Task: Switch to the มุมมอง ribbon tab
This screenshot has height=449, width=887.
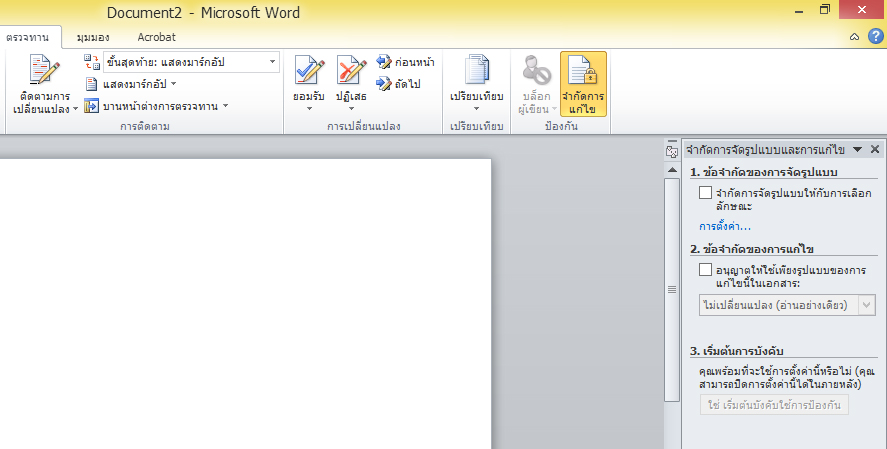Action: pyautogui.click(x=93, y=37)
